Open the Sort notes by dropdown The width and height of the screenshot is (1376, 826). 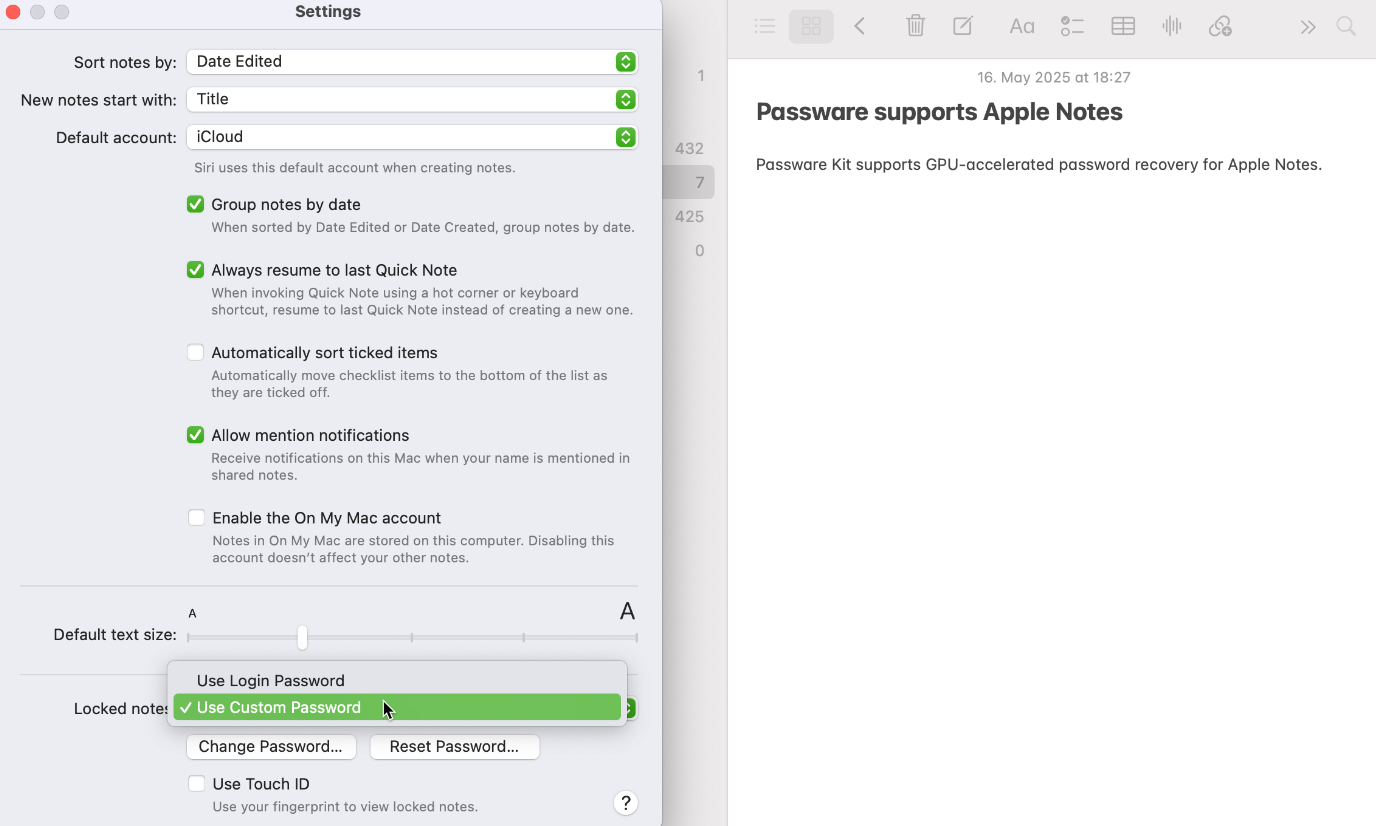click(x=412, y=62)
